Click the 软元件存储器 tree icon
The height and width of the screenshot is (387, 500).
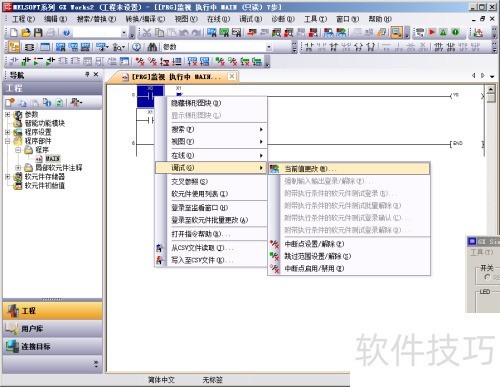(17, 177)
